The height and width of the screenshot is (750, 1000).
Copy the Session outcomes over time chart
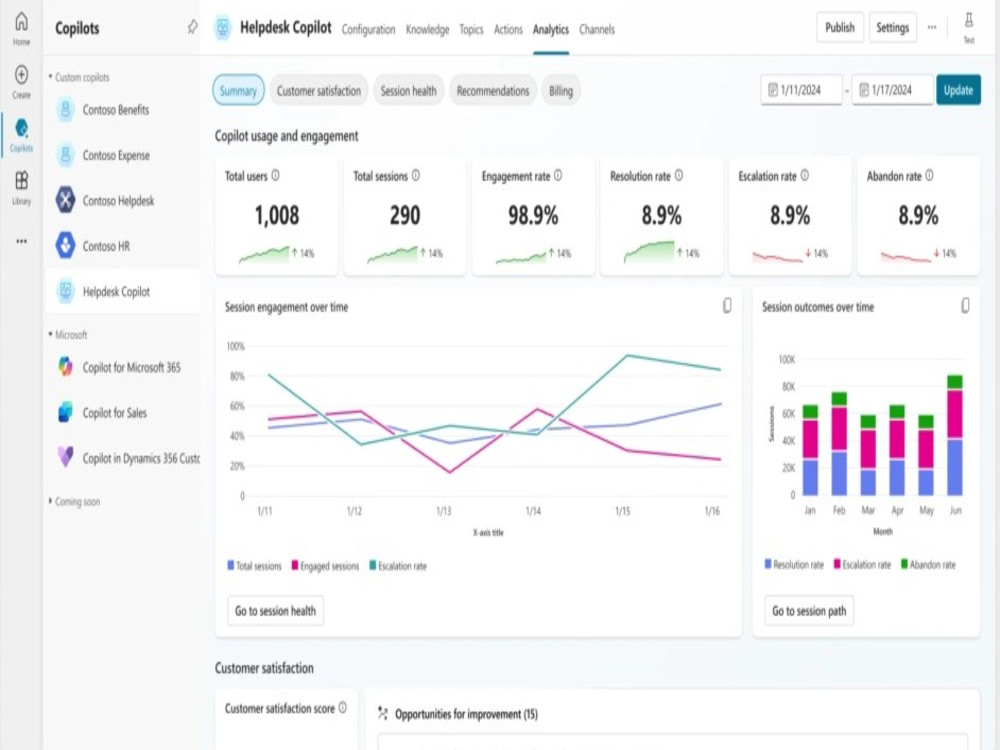pyautogui.click(x=966, y=305)
